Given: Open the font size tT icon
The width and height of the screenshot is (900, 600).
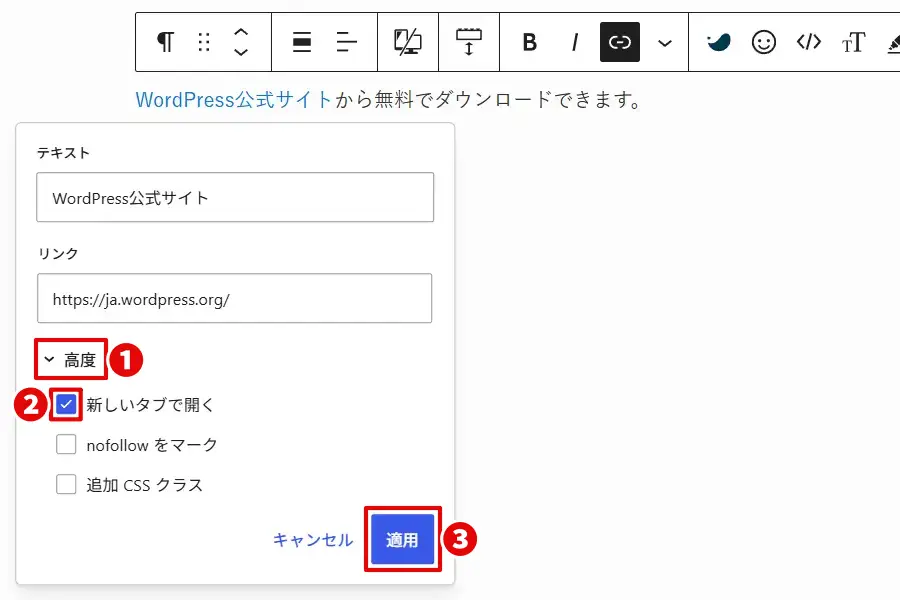Looking at the screenshot, I should [854, 42].
